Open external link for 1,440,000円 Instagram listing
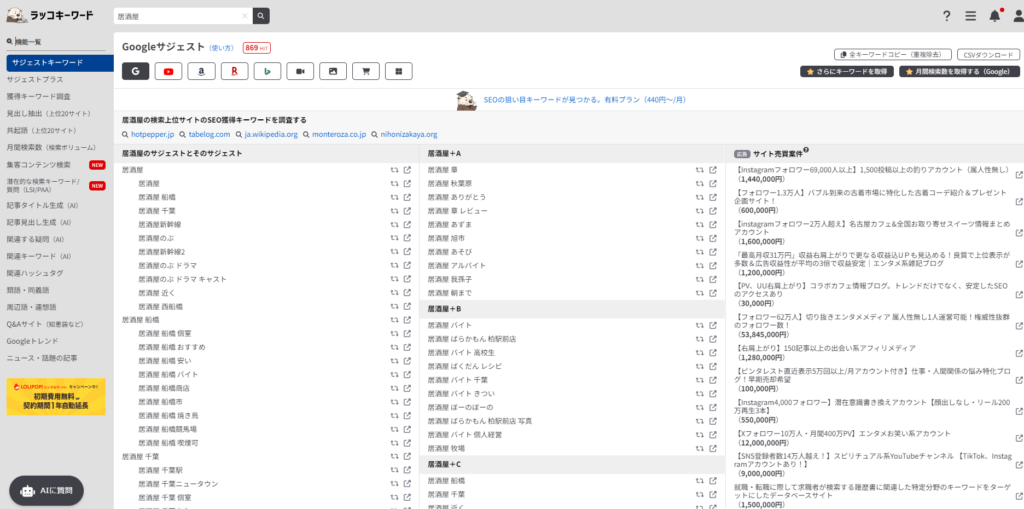The height and width of the screenshot is (509, 1024). coord(1019,174)
